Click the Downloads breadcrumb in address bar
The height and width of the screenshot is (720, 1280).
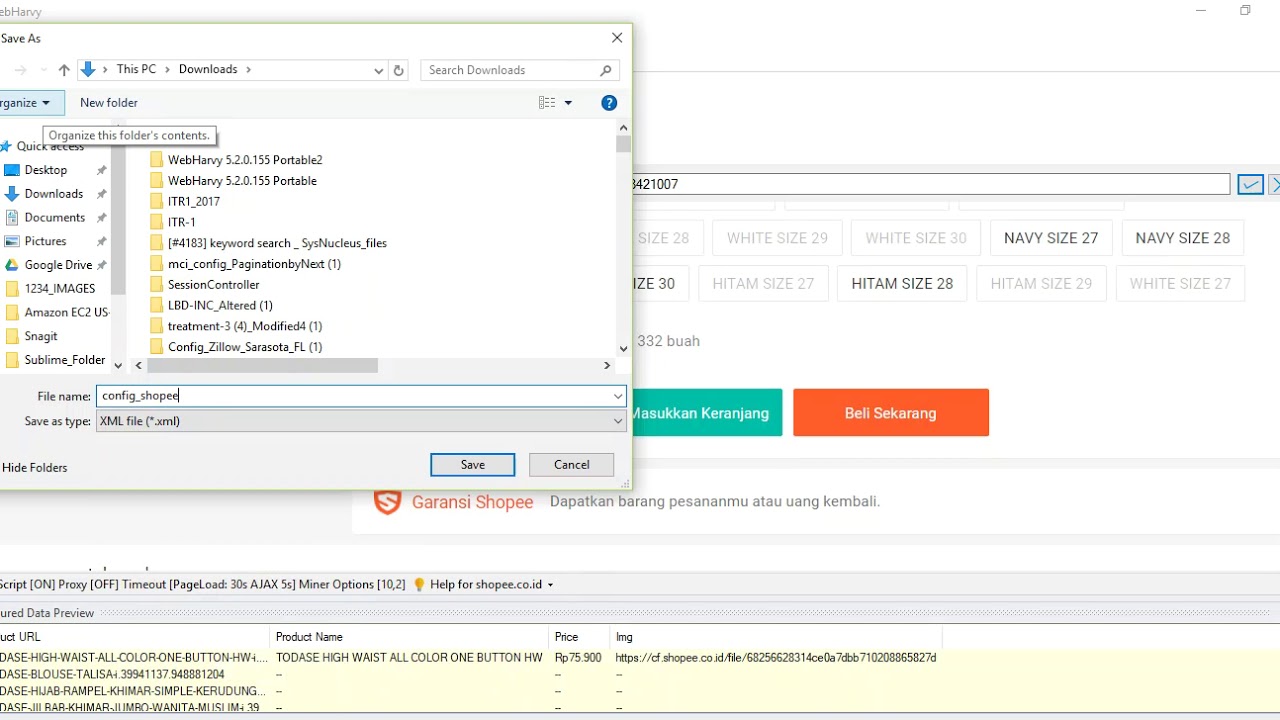click(208, 70)
